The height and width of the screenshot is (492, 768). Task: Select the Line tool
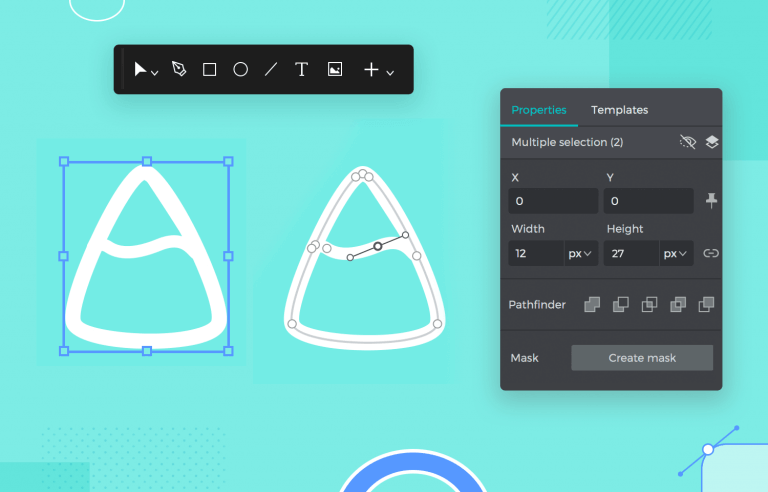coord(271,69)
